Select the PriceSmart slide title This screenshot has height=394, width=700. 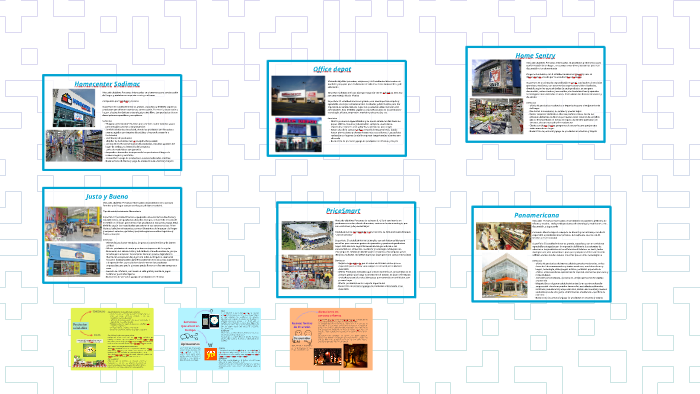(x=343, y=211)
